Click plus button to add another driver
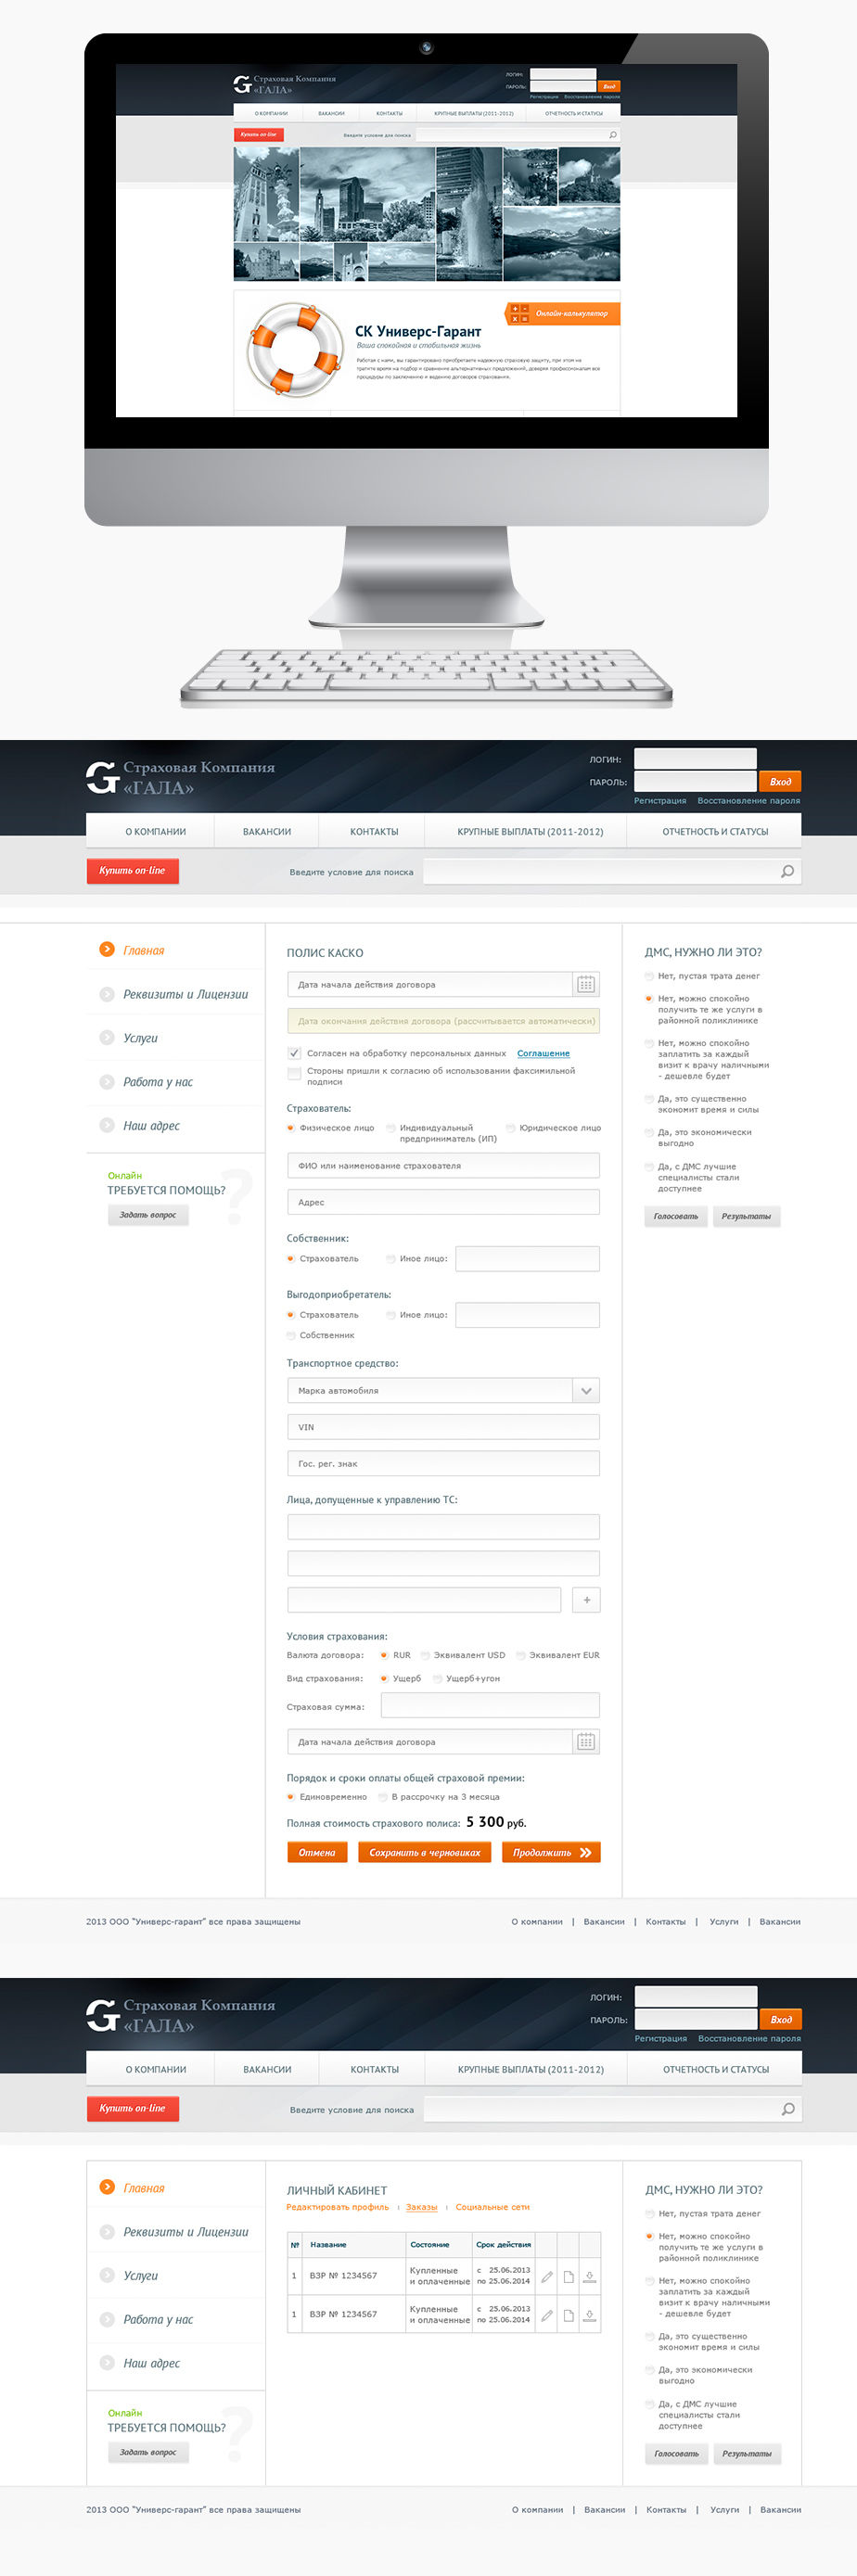 [586, 1600]
